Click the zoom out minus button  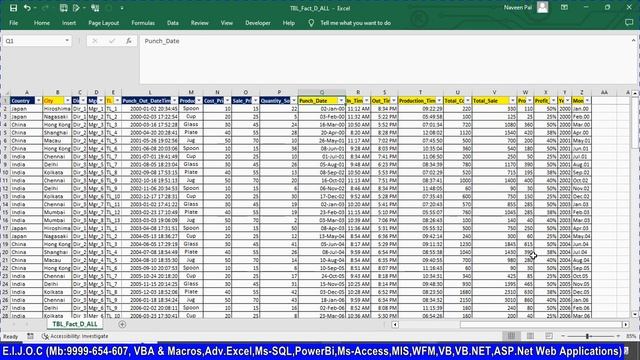click(563, 336)
